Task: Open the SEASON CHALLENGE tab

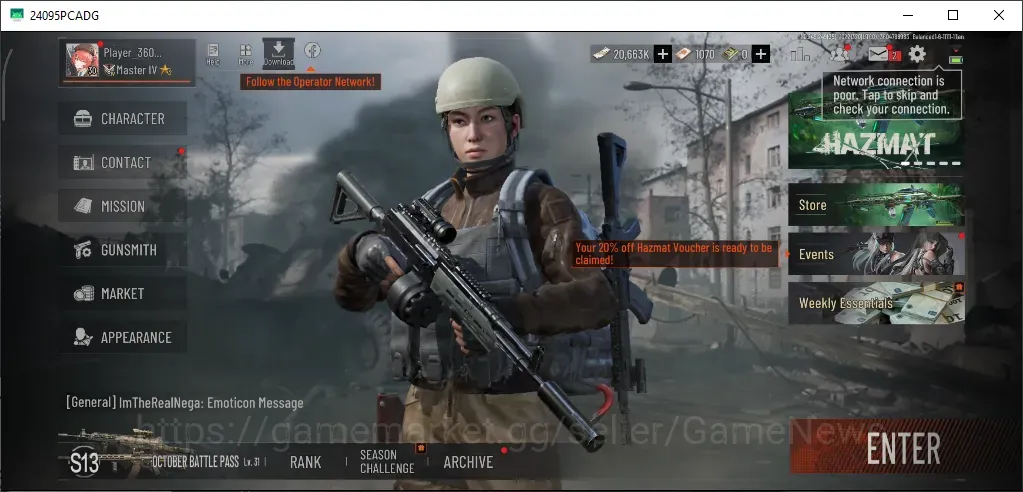Action: [387, 461]
